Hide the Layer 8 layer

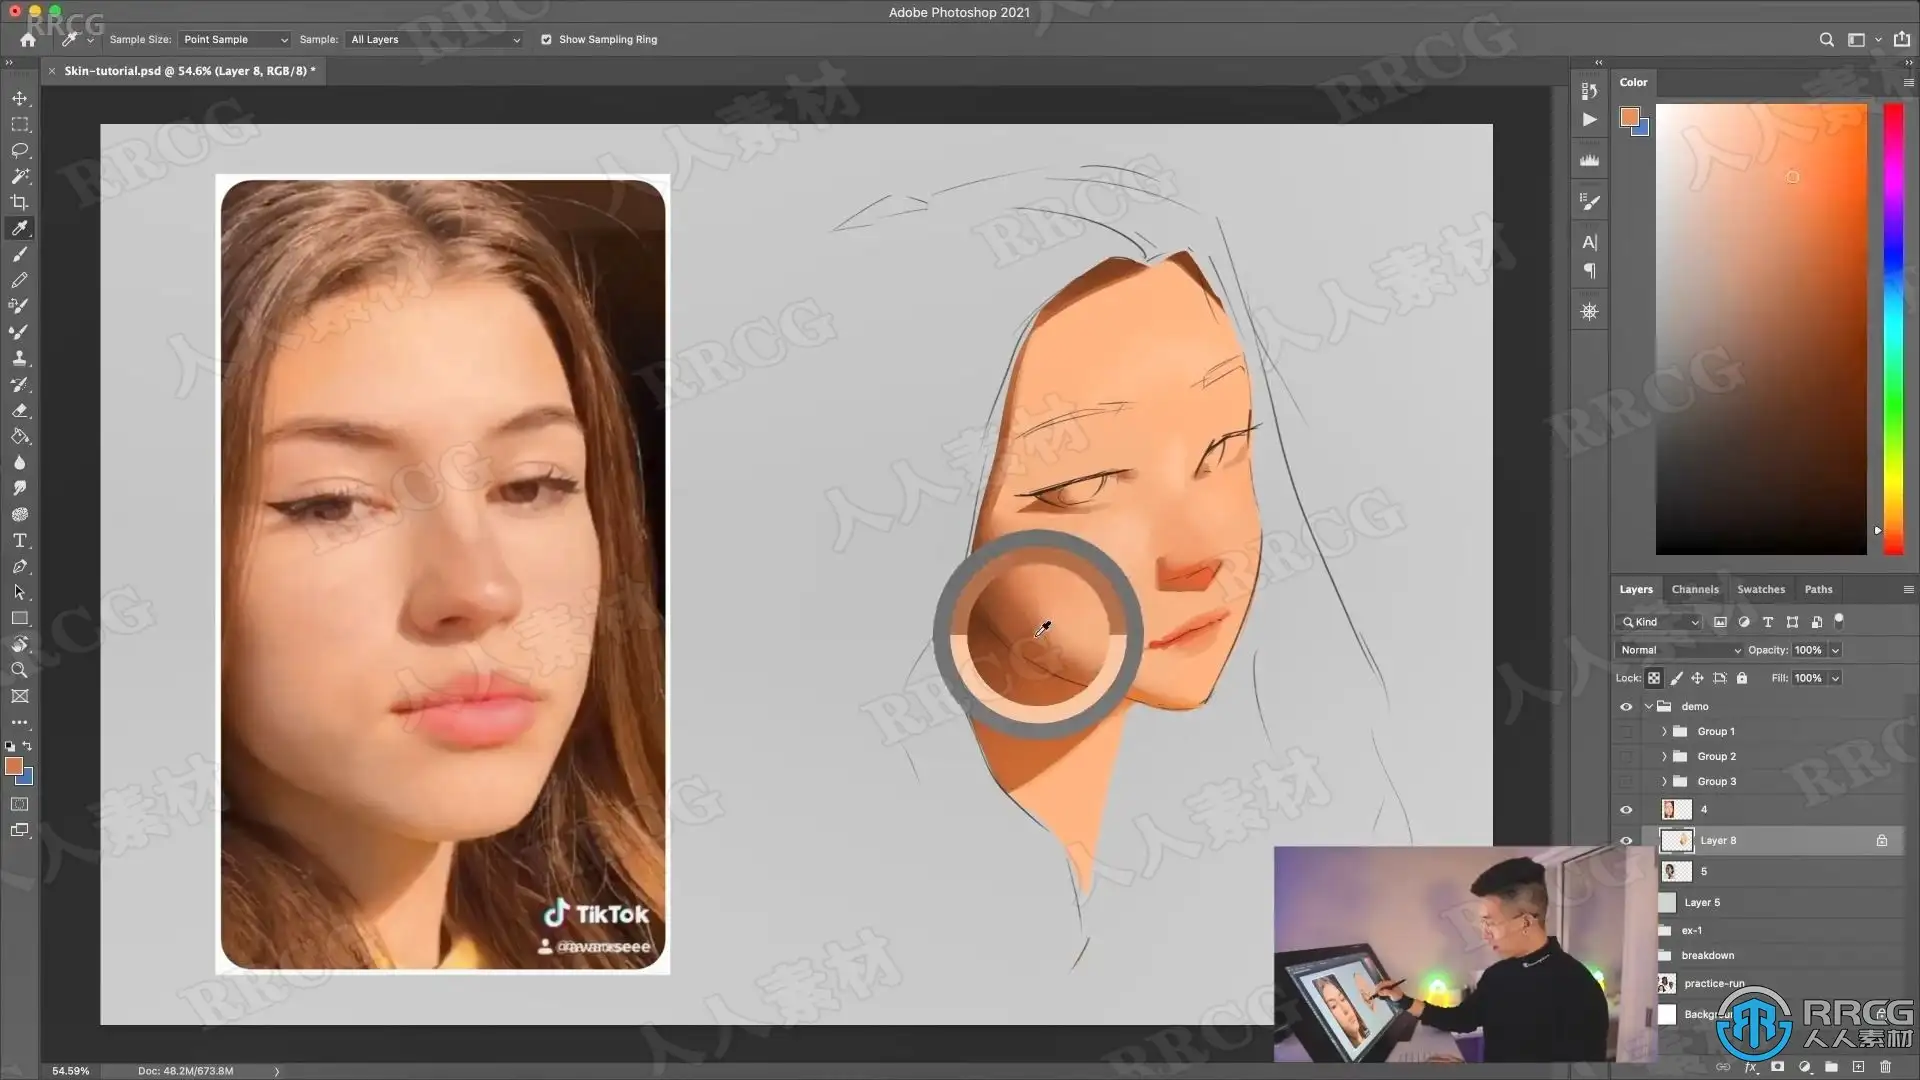tap(1626, 841)
